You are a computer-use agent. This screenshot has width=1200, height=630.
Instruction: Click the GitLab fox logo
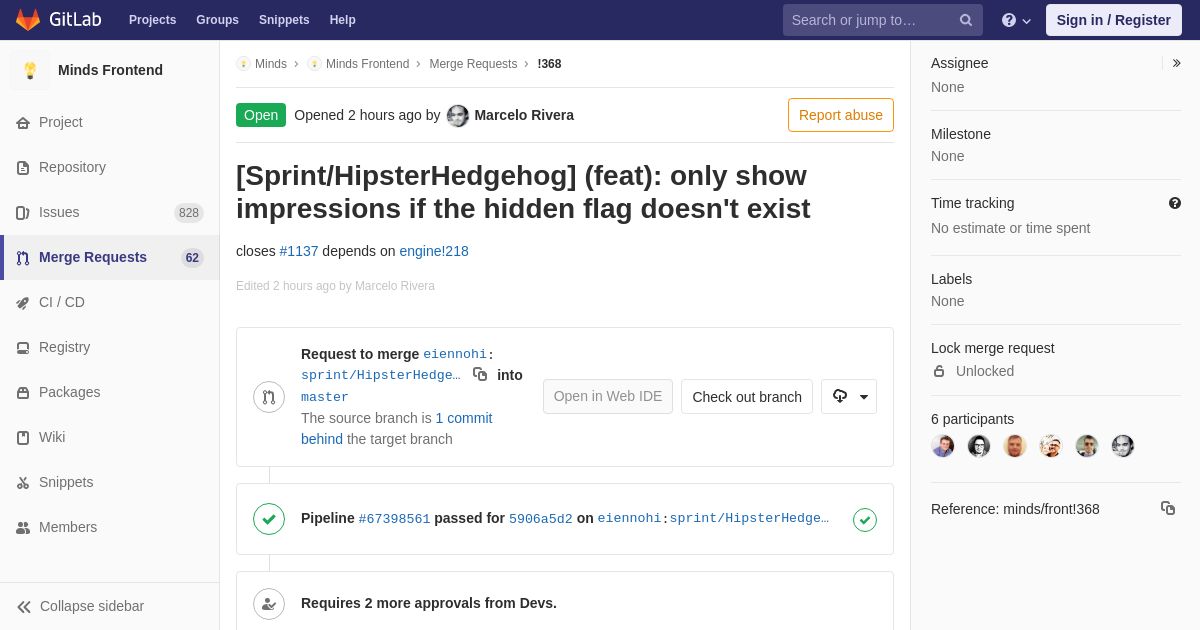point(28,20)
